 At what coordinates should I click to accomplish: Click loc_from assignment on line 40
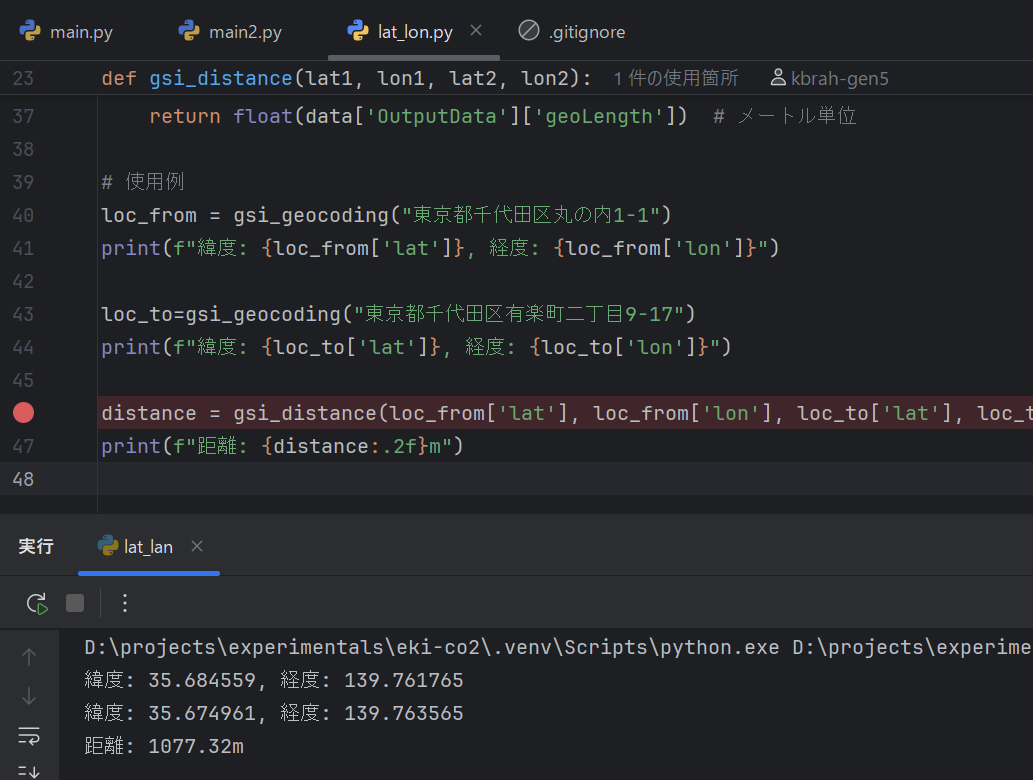[x=387, y=215]
